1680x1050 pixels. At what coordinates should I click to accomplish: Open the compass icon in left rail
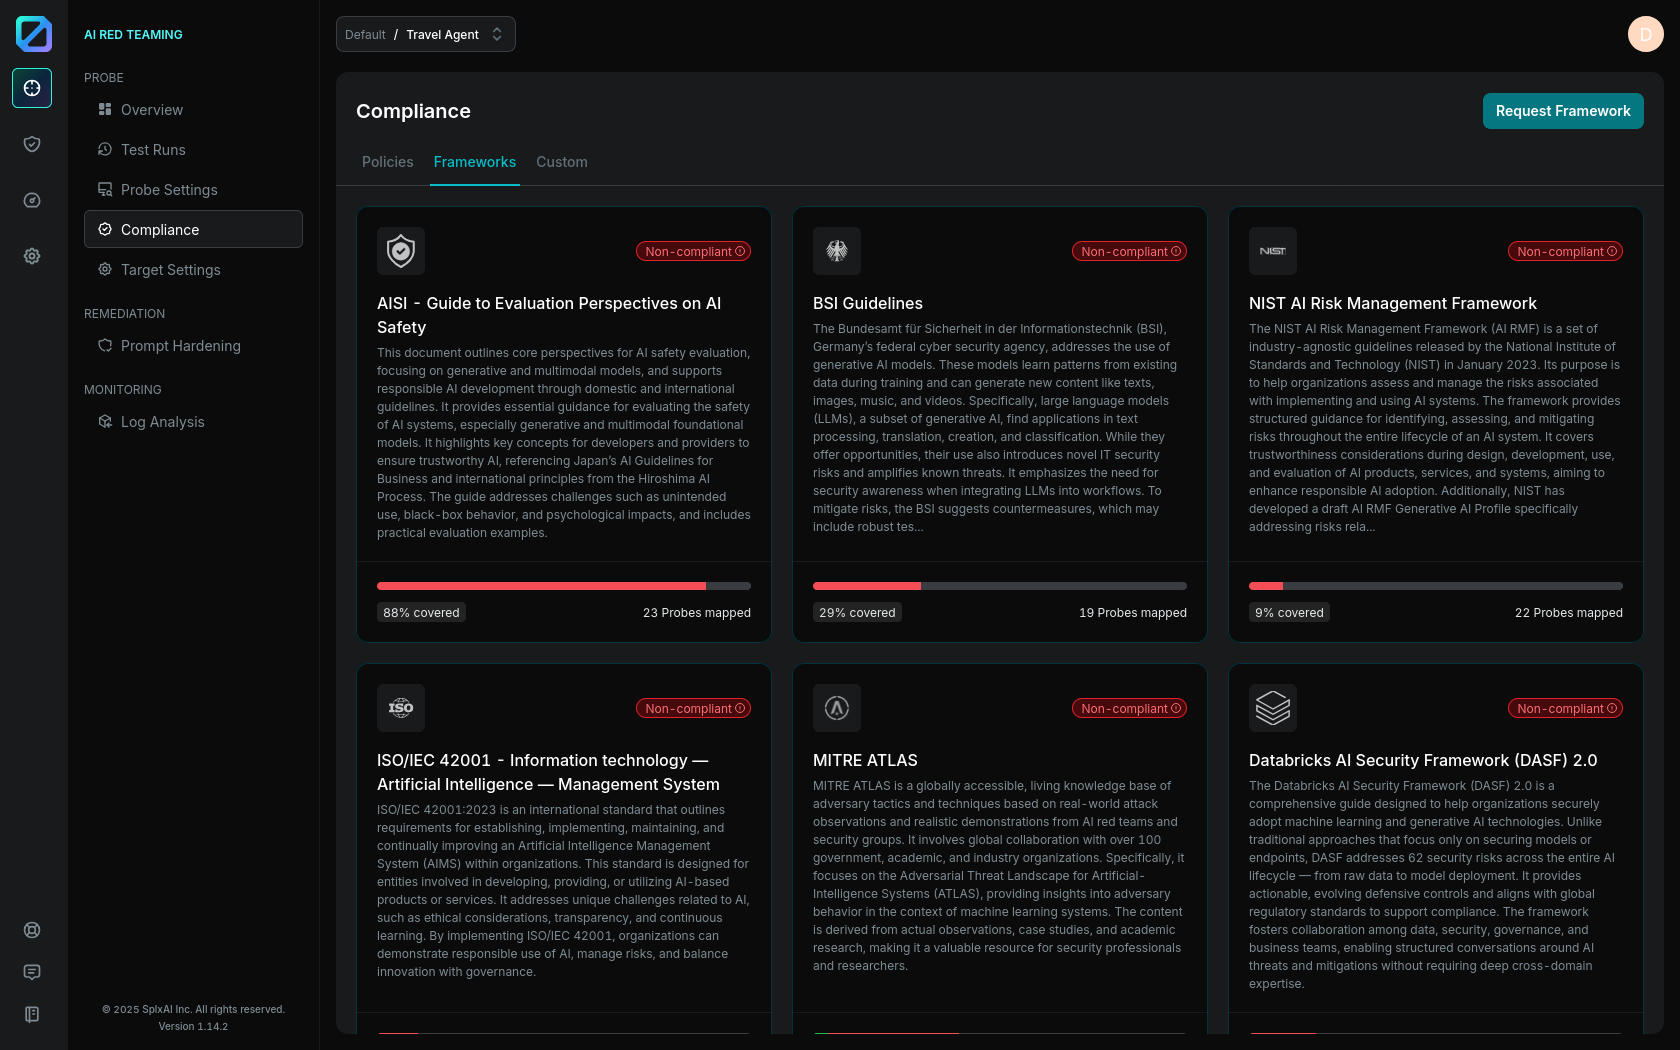pyautogui.click(x=32, y=200)
